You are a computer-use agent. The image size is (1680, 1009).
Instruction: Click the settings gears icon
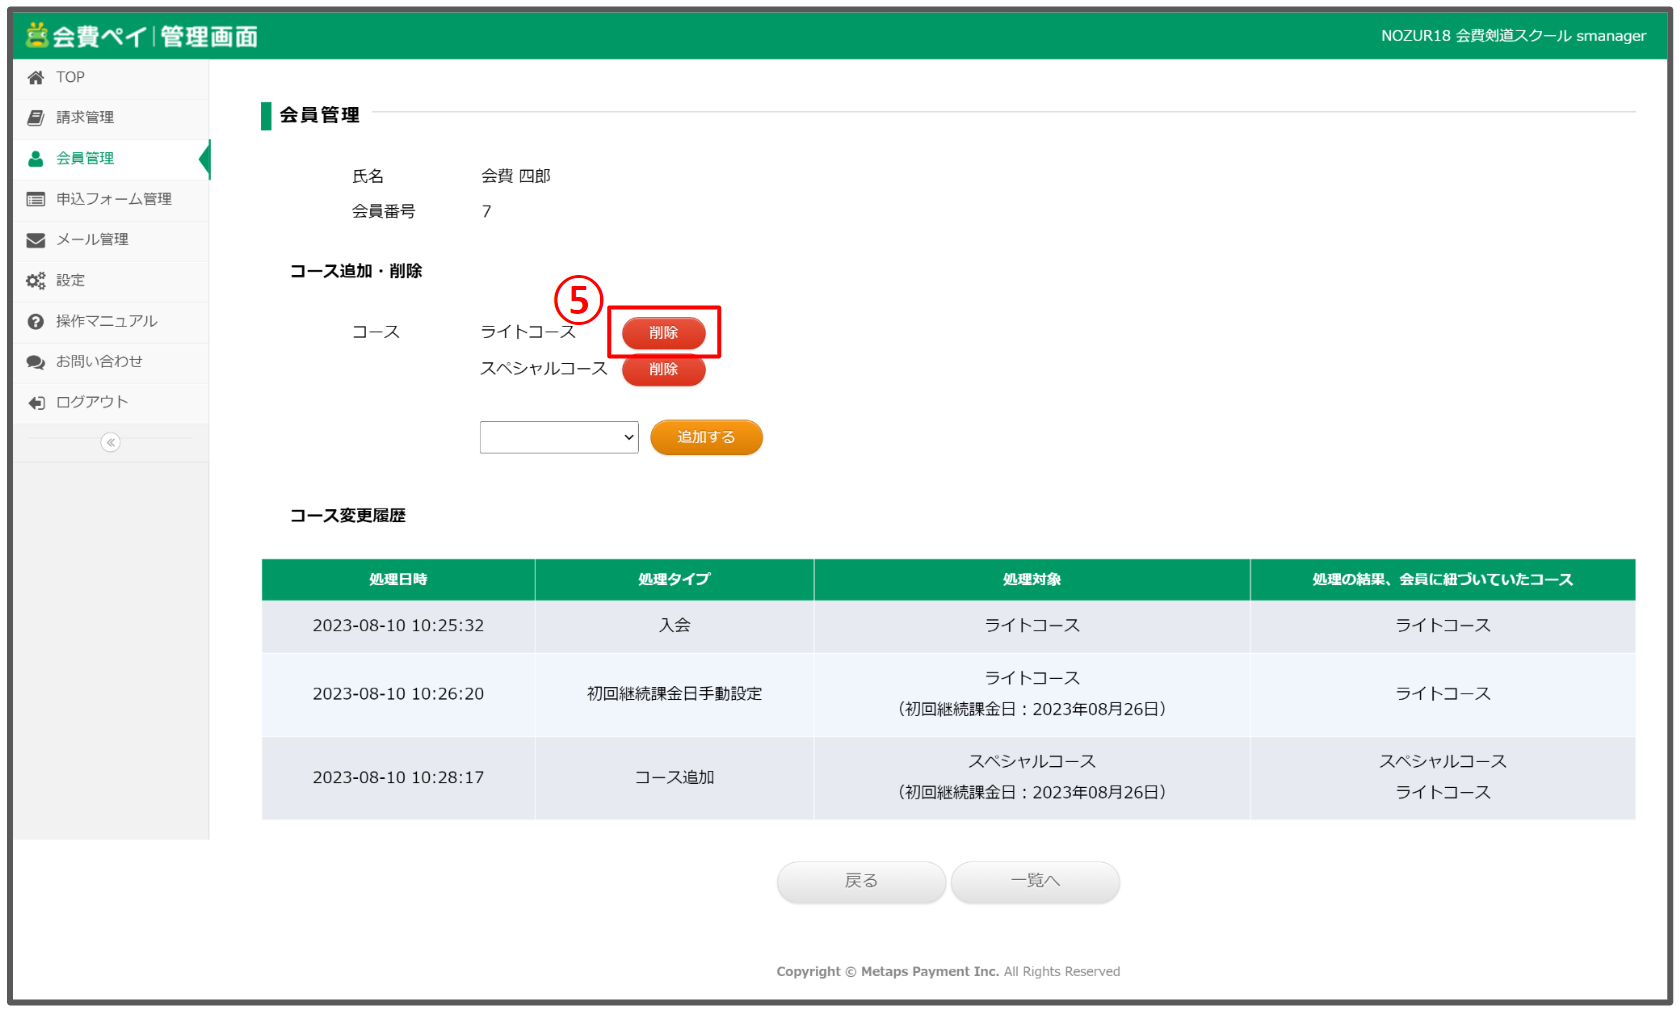pos(36,281)
